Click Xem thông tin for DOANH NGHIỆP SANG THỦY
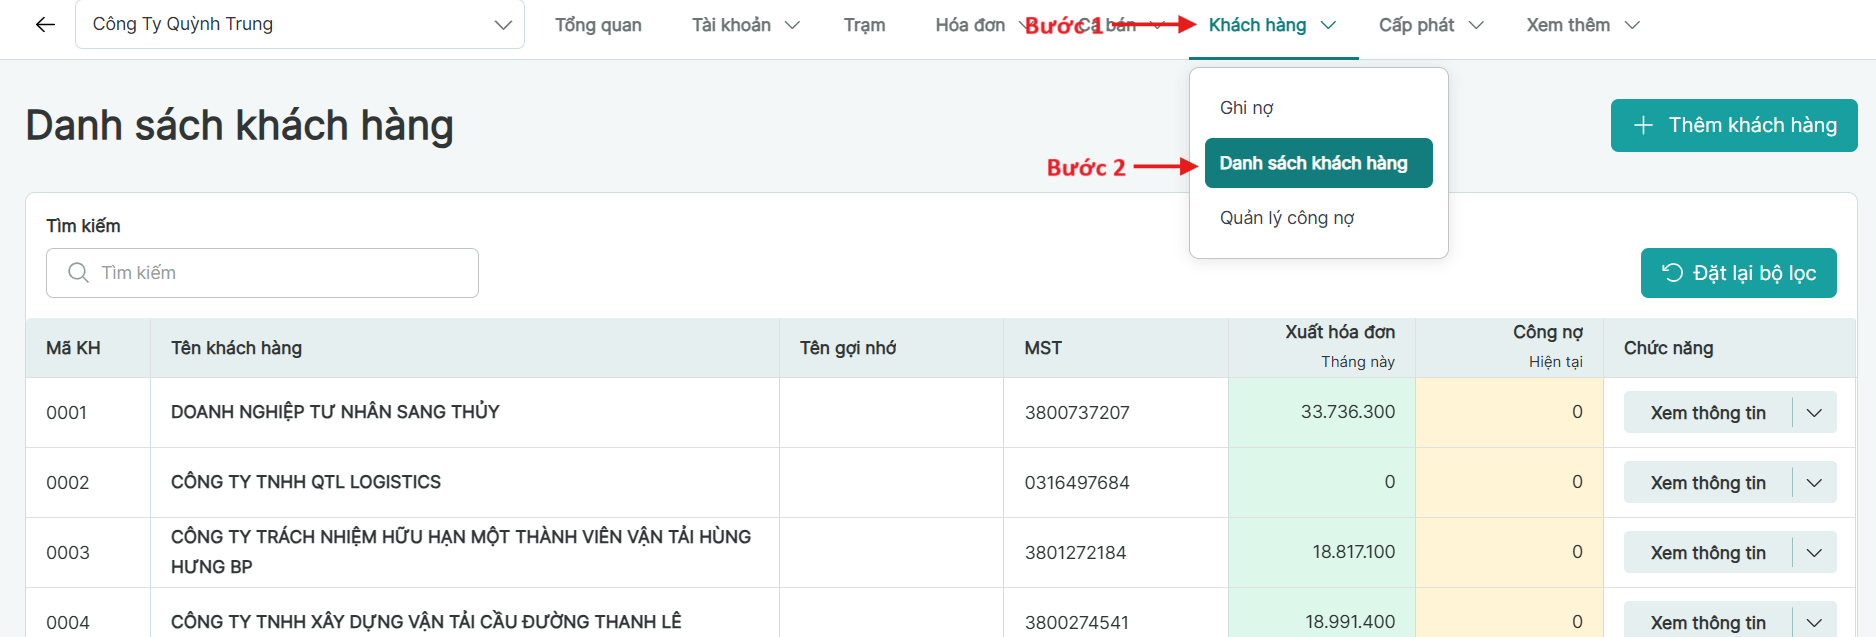The image size is (1876, 637). (1707, 413)
